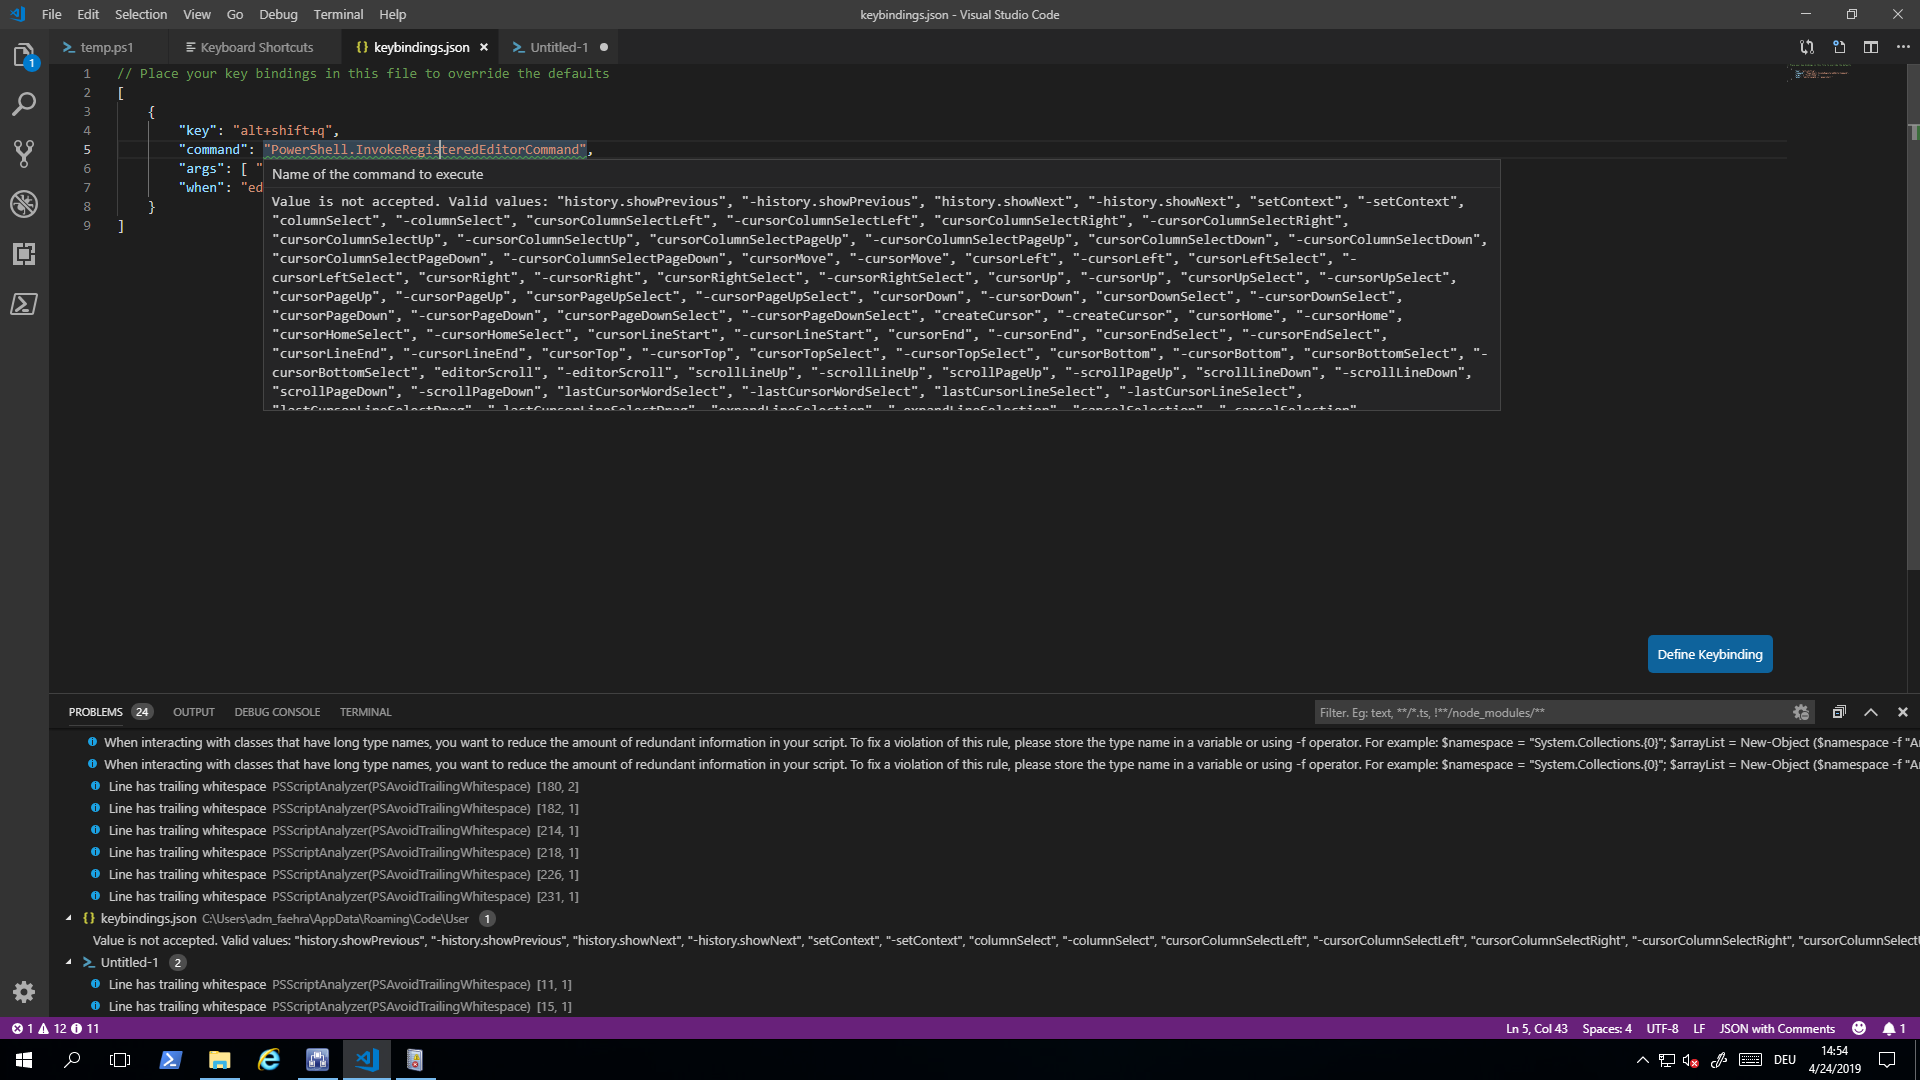Toggle maximize on the Problems panel
The image size is (1920, 1080).
tap(1871, 711)
